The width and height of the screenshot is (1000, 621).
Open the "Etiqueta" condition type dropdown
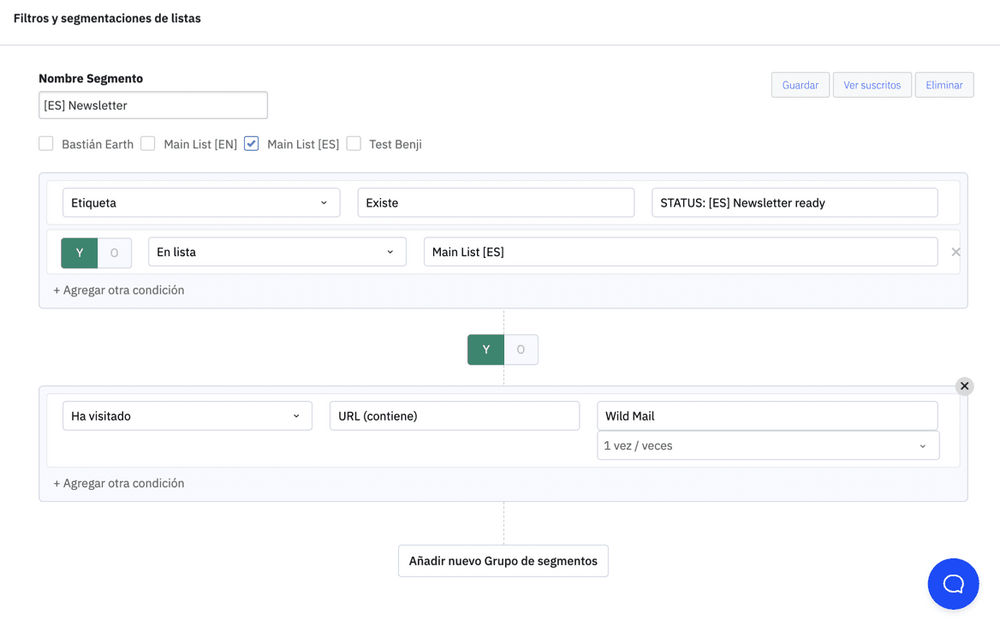(x=200, y=202)
